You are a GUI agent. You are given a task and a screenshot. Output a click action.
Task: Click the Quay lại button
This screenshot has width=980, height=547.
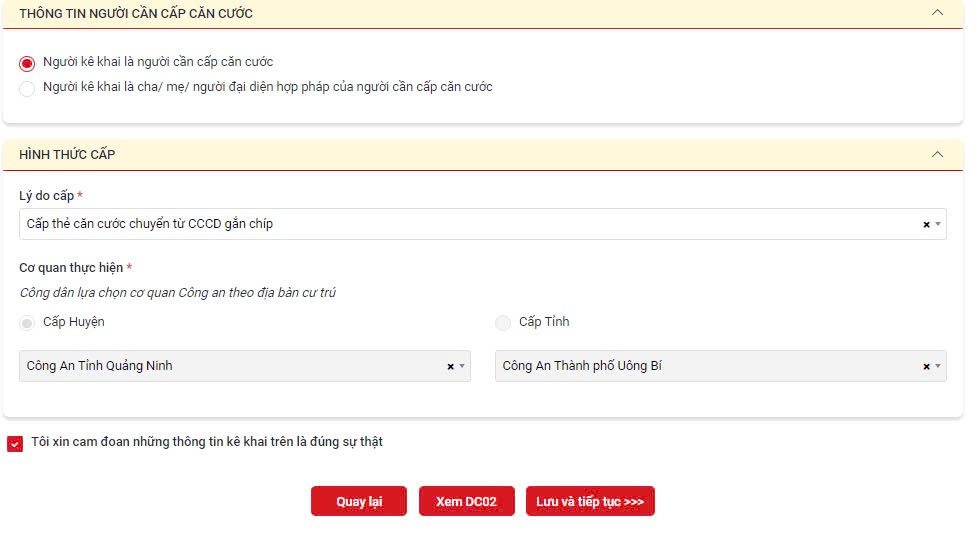tap(359, 502)
